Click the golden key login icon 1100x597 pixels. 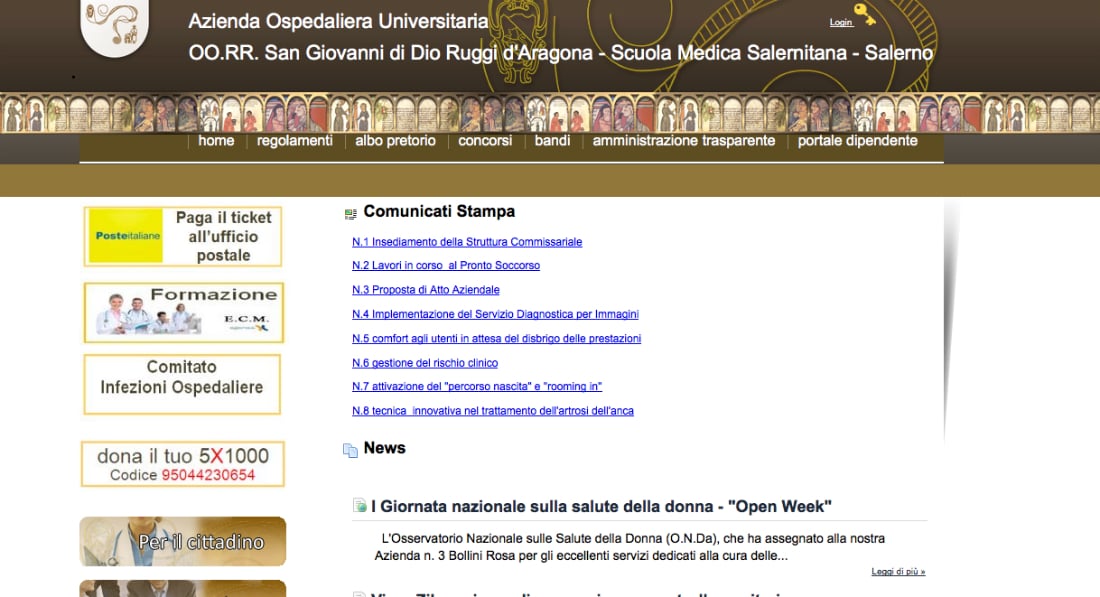click(x=865, y=15)
